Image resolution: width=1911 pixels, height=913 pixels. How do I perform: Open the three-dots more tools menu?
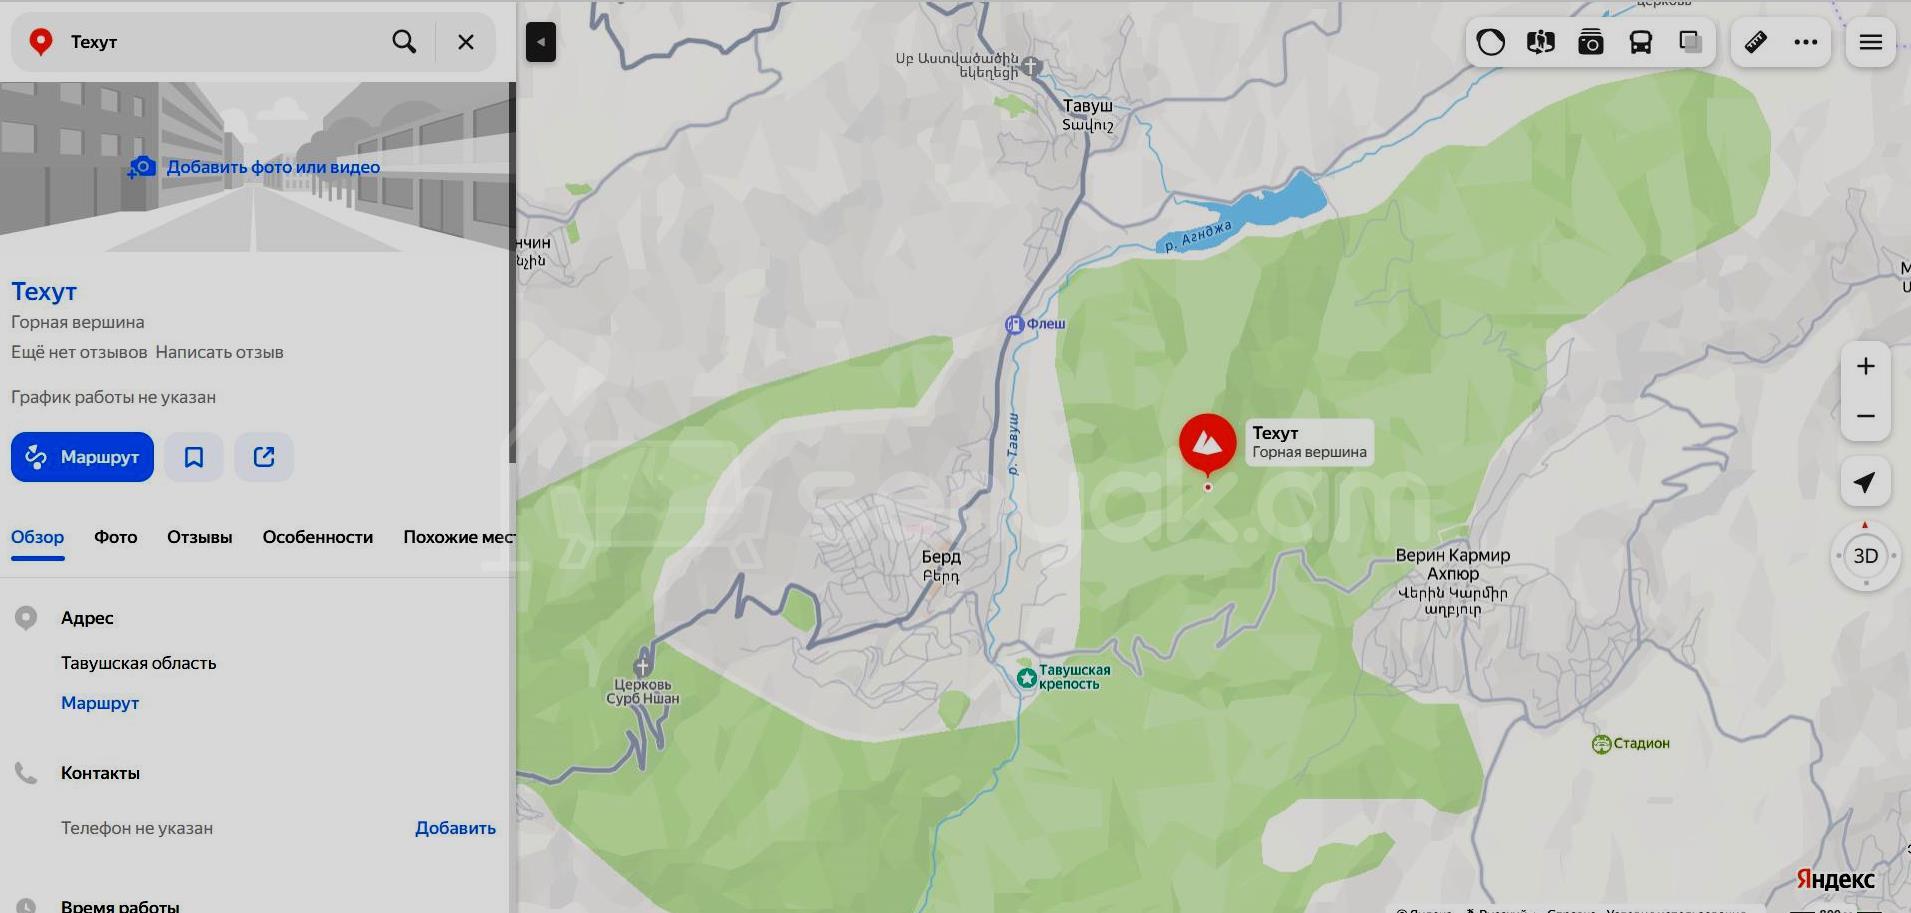(x=1806, y=42)
